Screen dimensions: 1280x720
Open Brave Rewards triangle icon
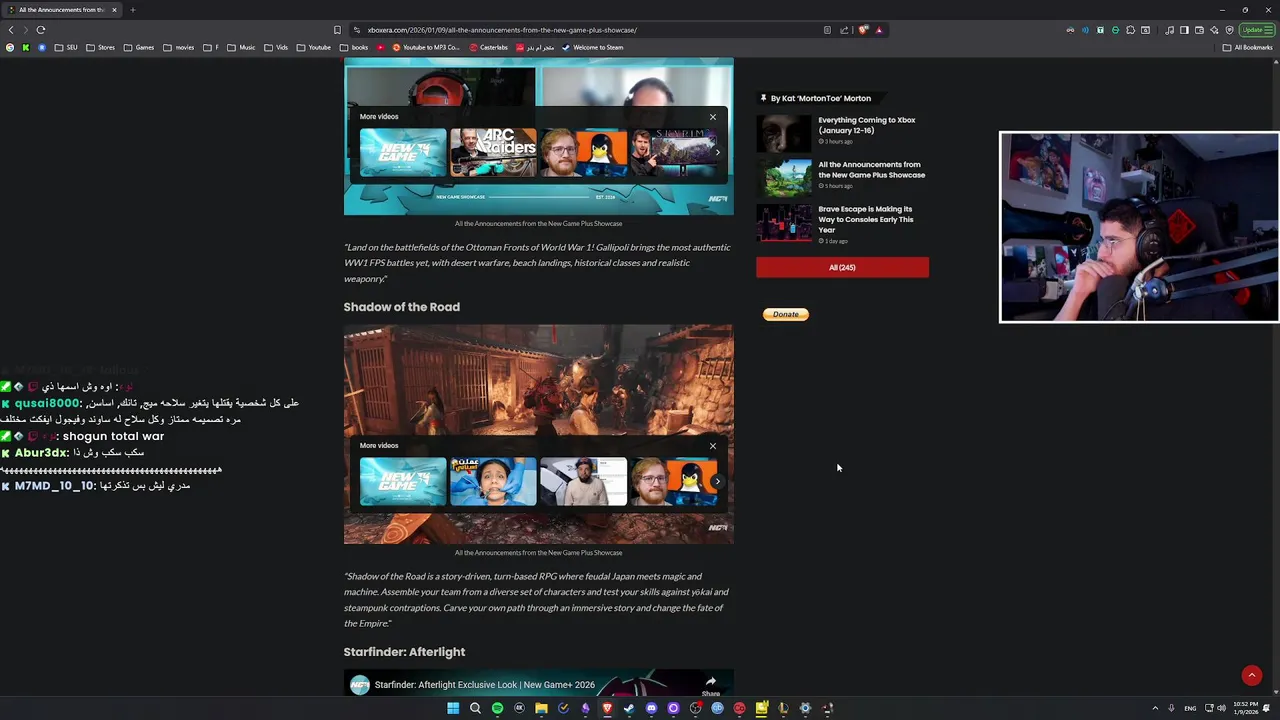coord(879,30)
